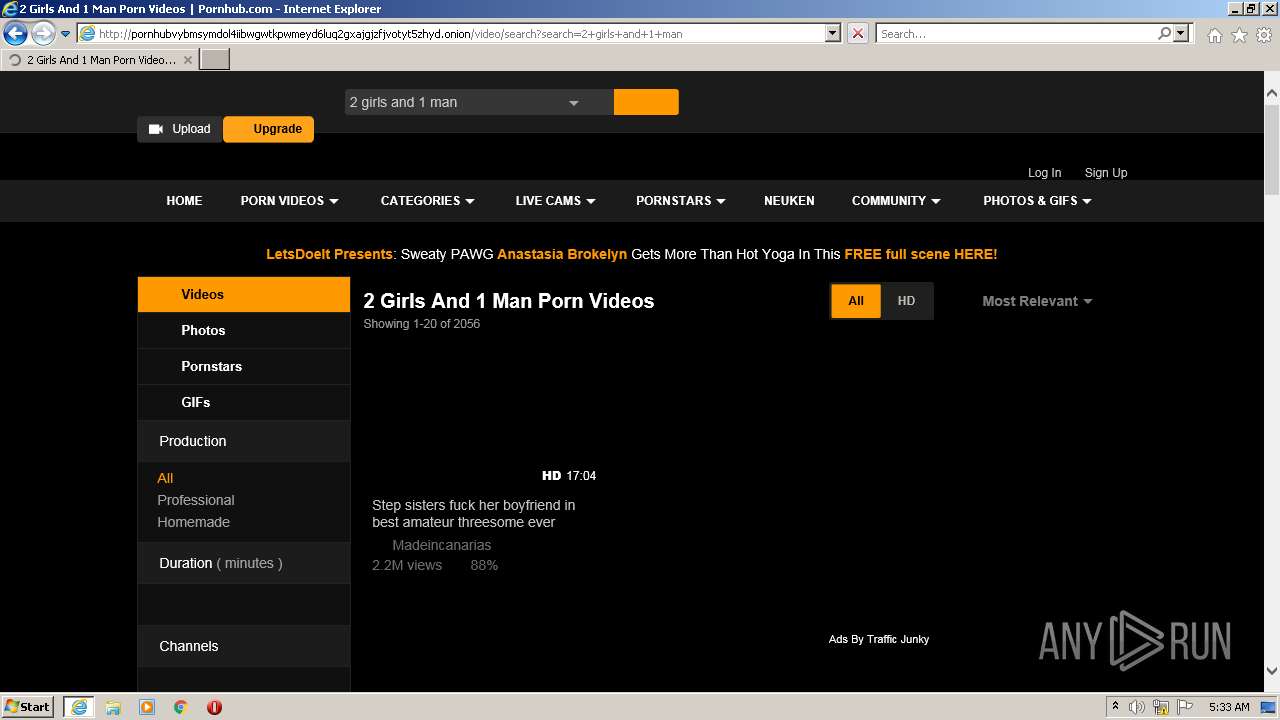The height and width of the screenshot is (720, 1280).
Task: Open the Most Relevant sort dropdown
Action: tap(1037, 301)
